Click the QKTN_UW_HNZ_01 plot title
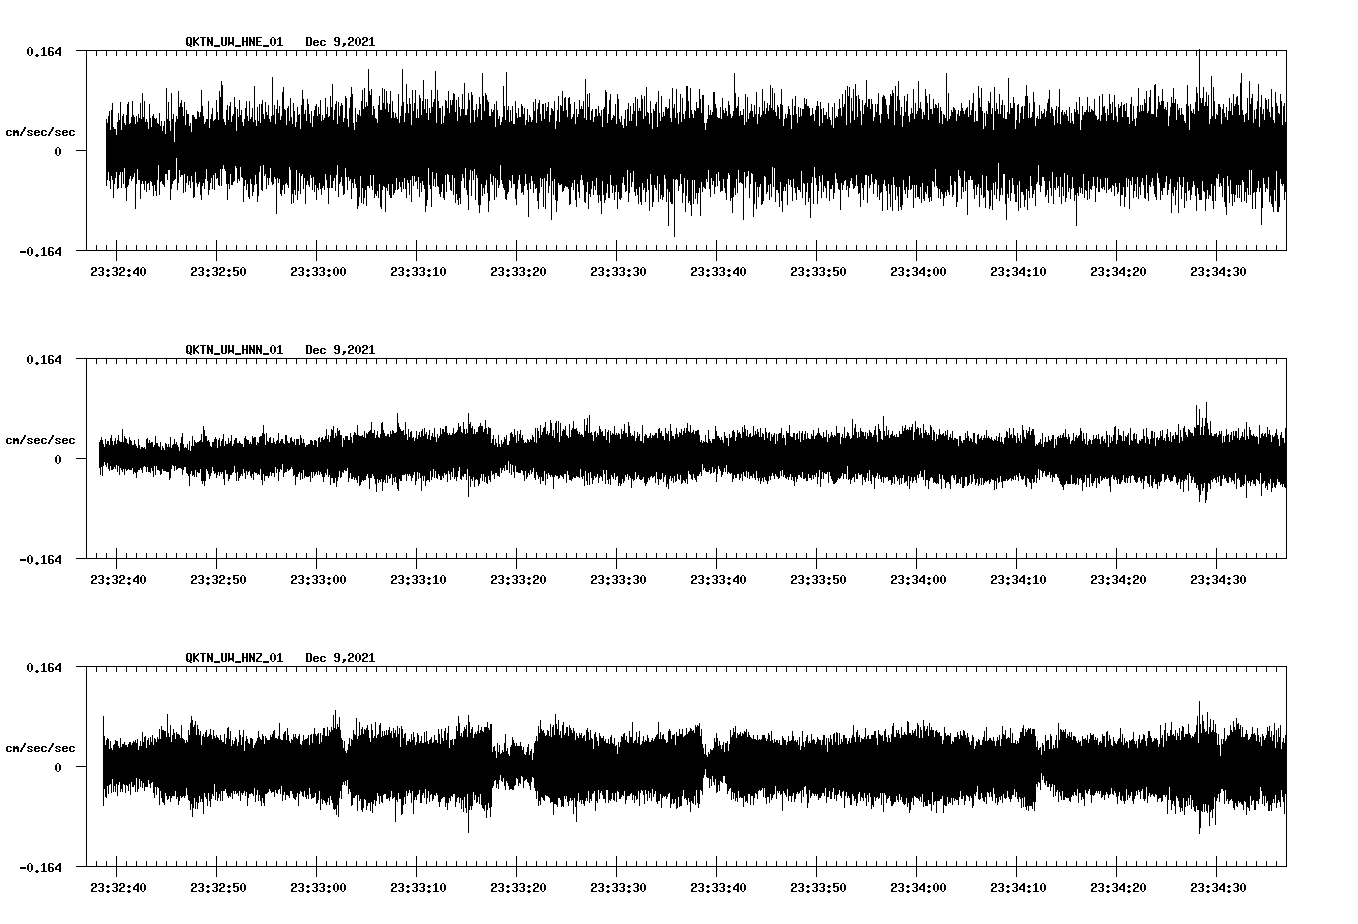Viewport: 1358px width, 924px height. click(x=234, y=658)
